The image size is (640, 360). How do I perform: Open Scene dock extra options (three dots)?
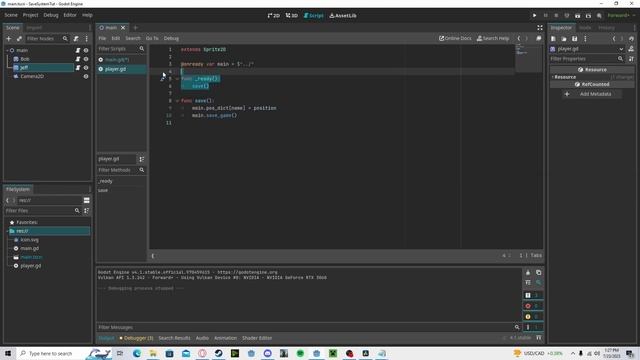87,38
